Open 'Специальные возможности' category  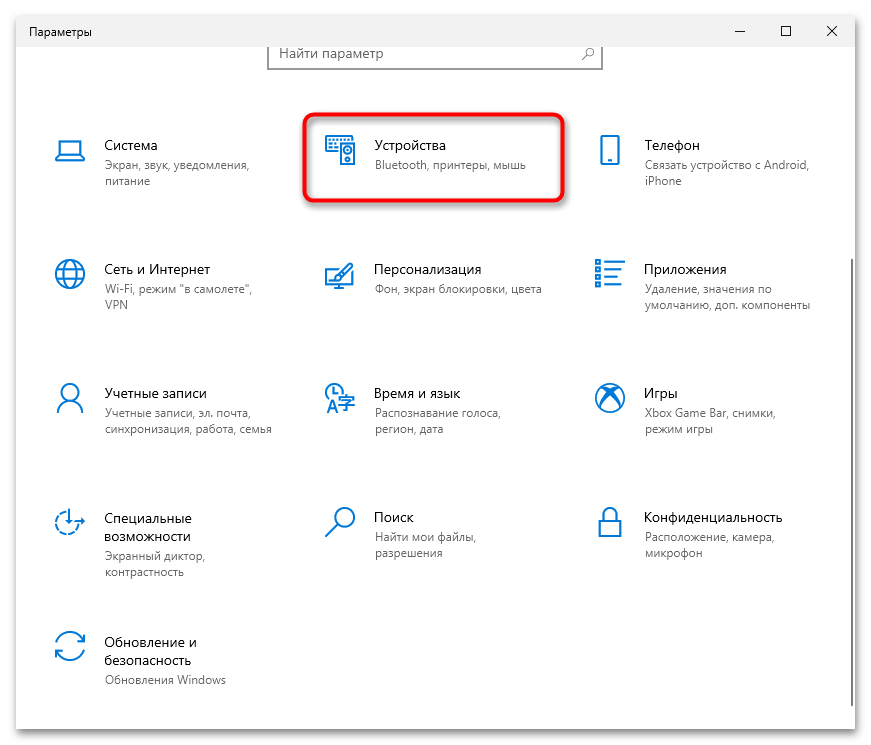(x=148, y=527)
